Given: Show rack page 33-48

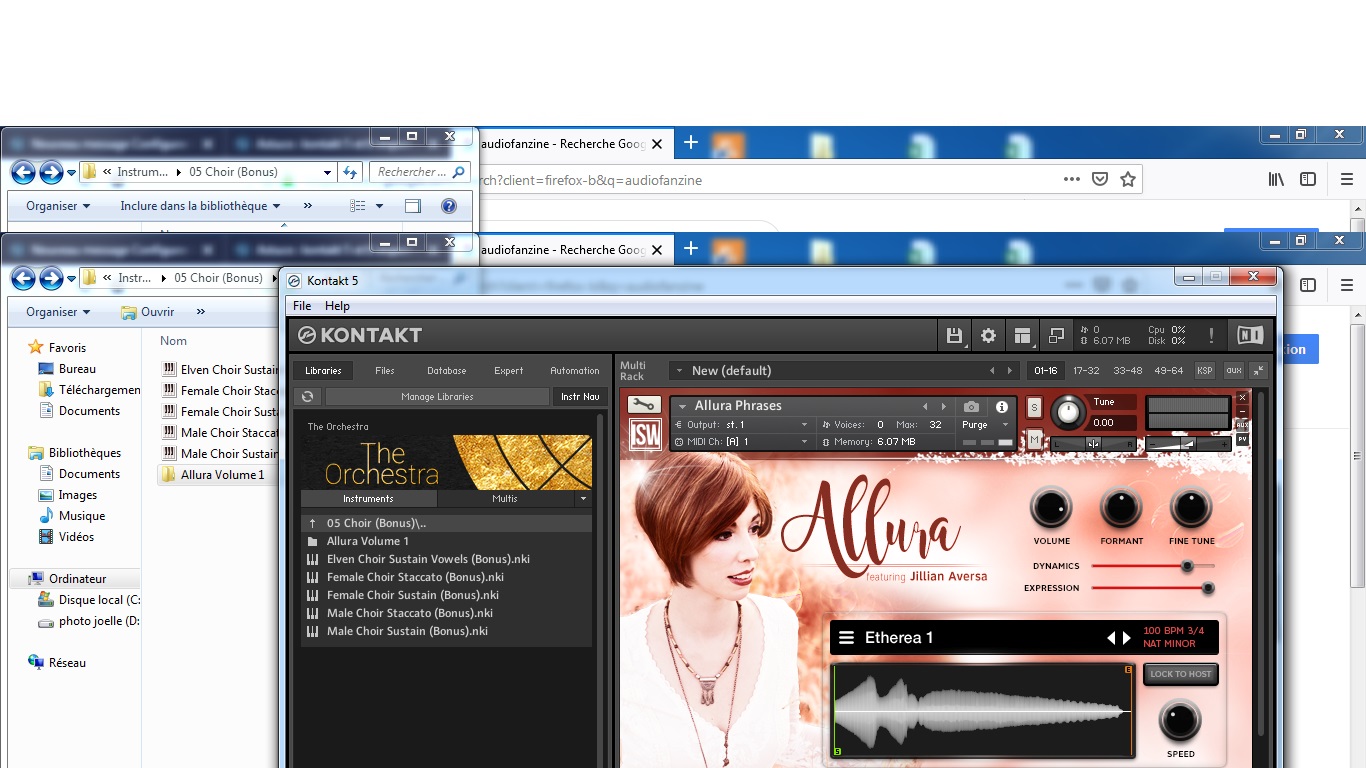Looking at the screenshot, I should [1128, 370].
